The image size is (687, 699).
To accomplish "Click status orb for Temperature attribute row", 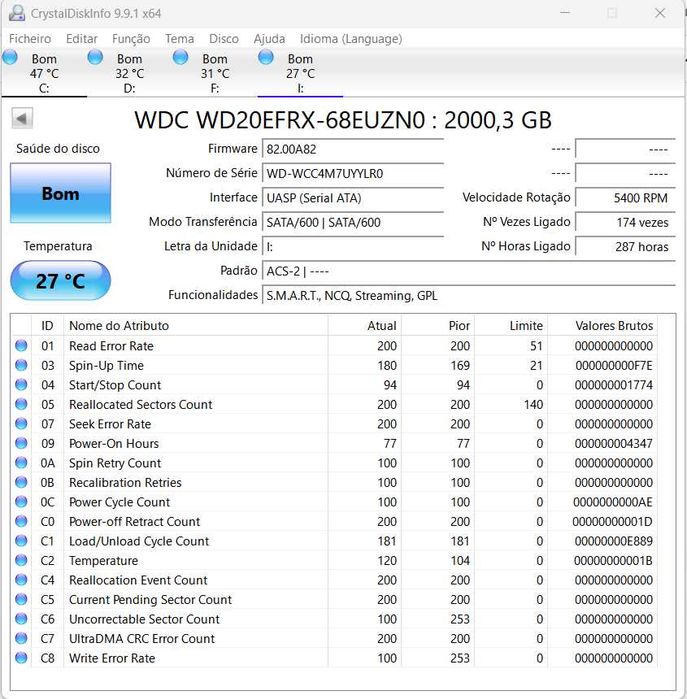I will [21, 560].
